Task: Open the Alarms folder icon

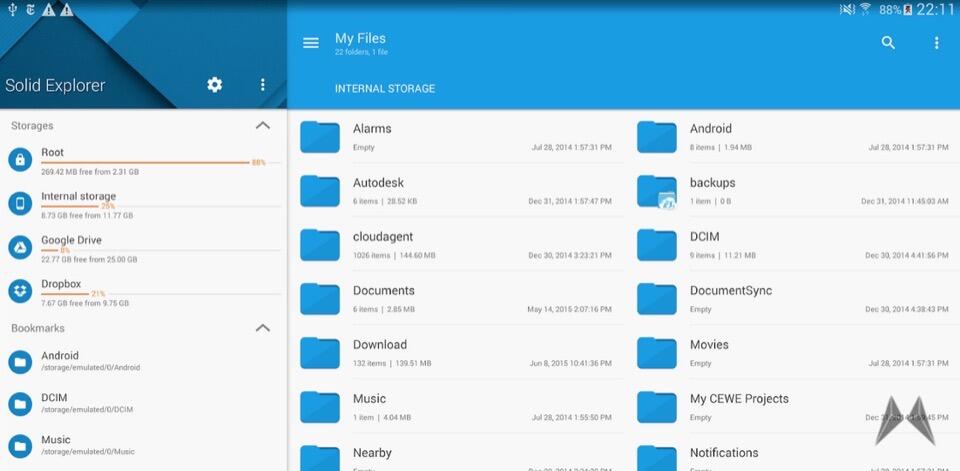Action: (320, 137)
